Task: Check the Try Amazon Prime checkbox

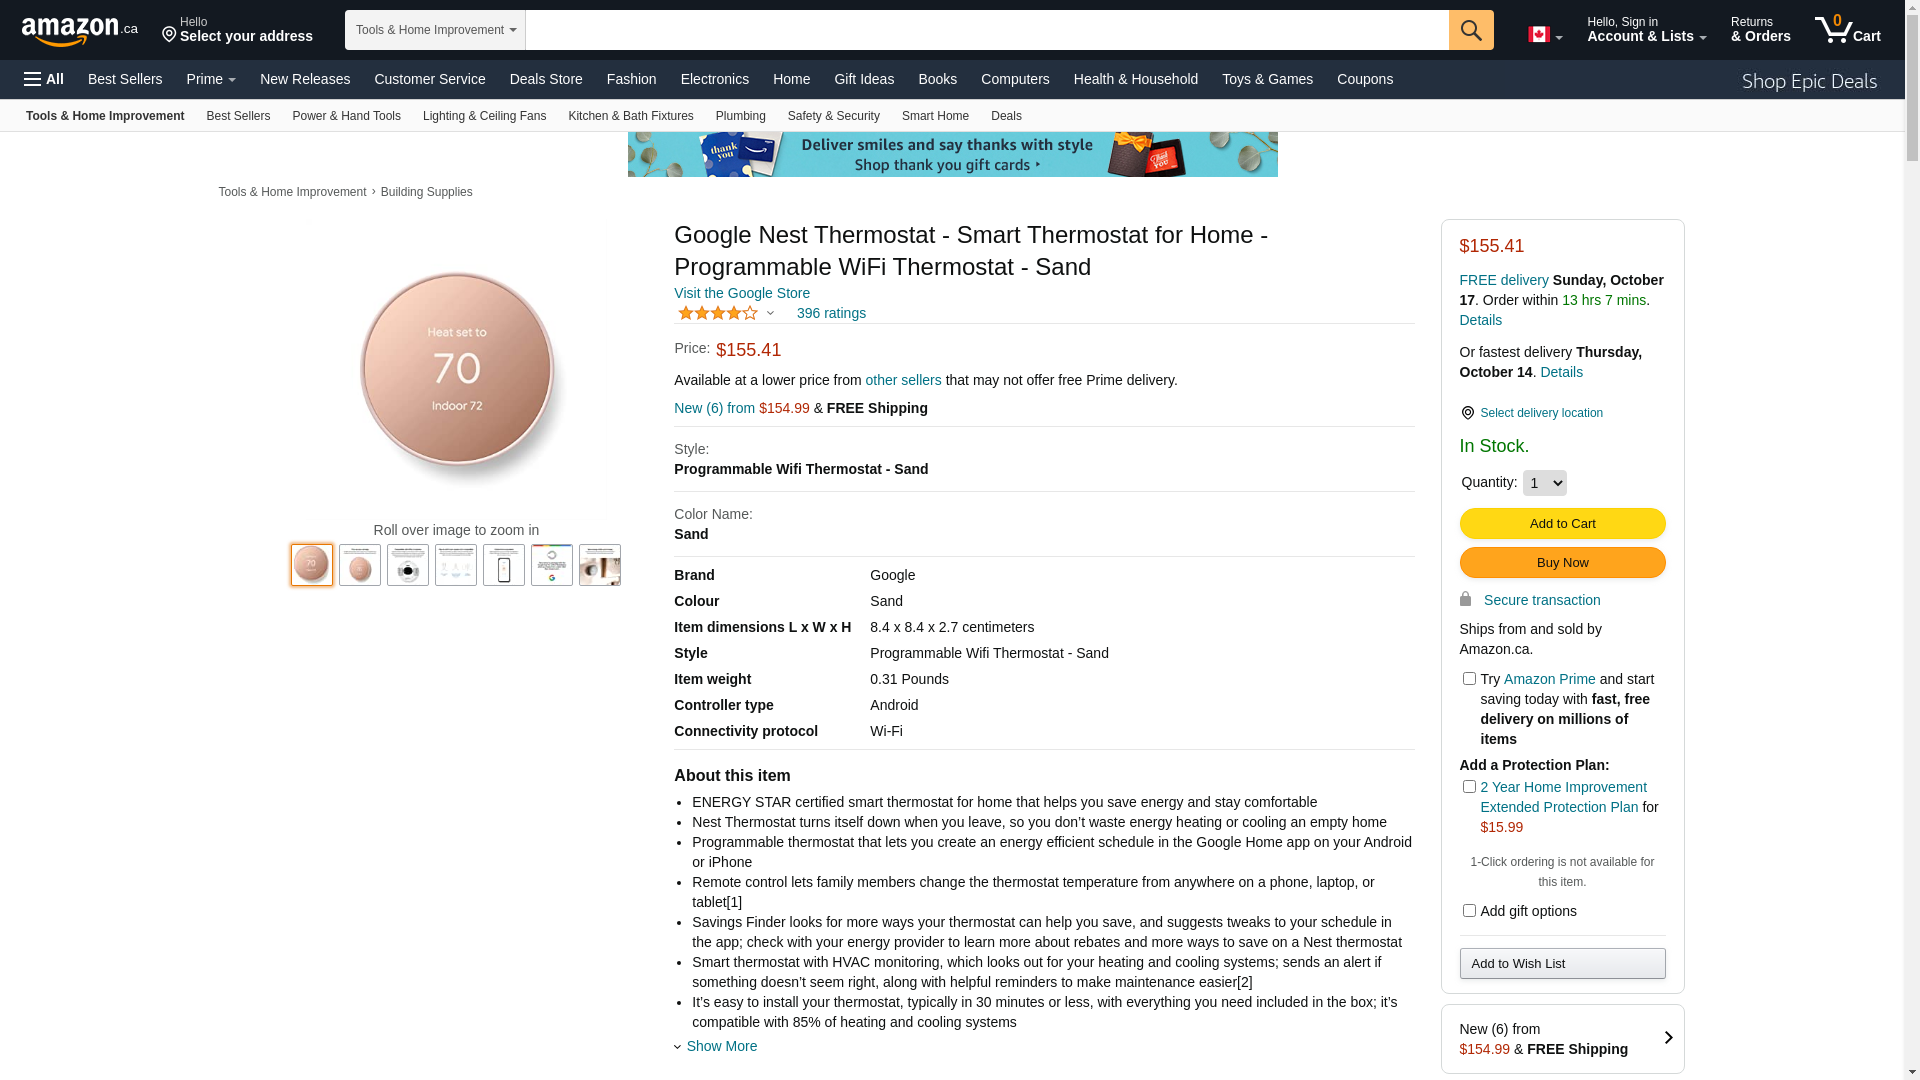Action: click(x=1469, y=679)
